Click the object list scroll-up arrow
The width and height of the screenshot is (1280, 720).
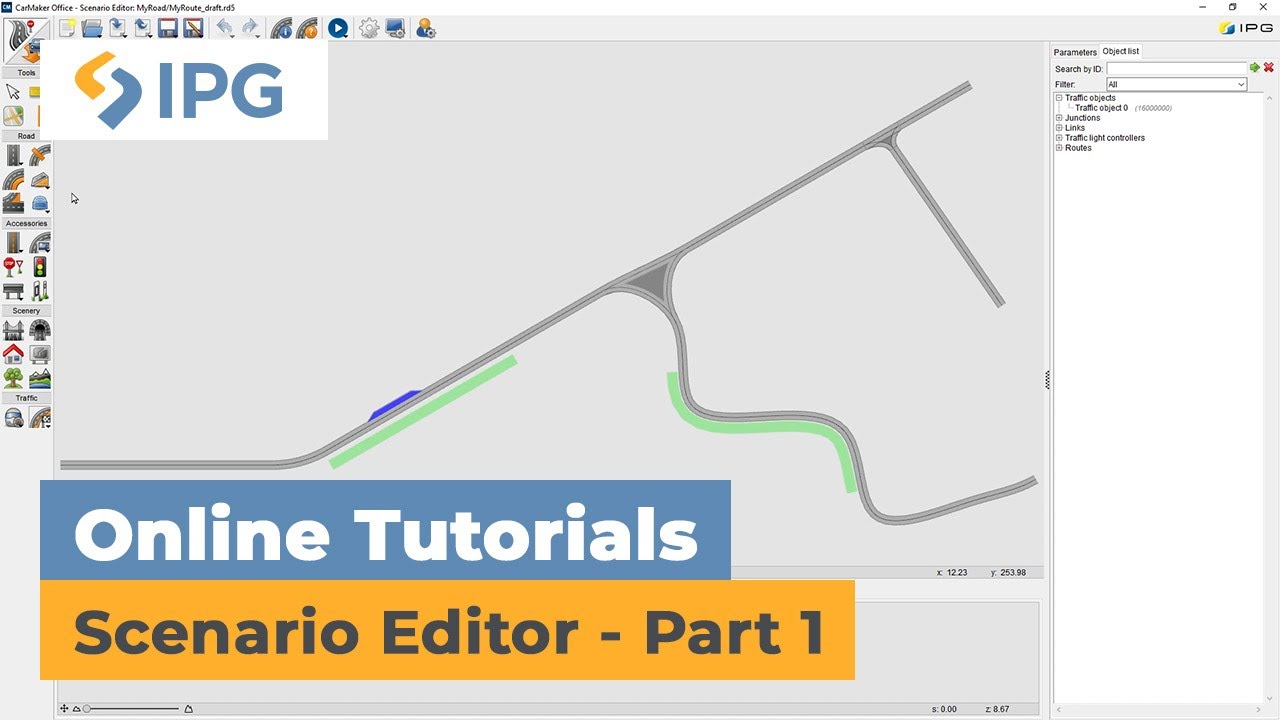click(1272, 99)
